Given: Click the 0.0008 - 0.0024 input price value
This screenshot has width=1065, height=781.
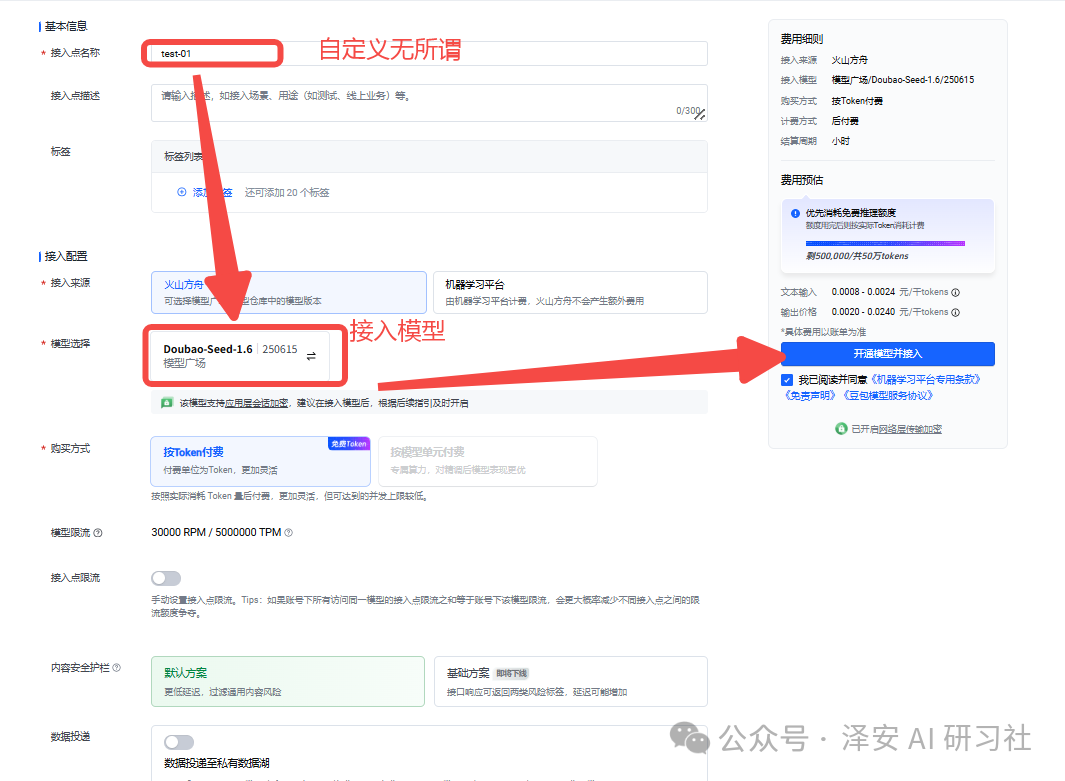Looking at the screenshot, I should 863,292.
